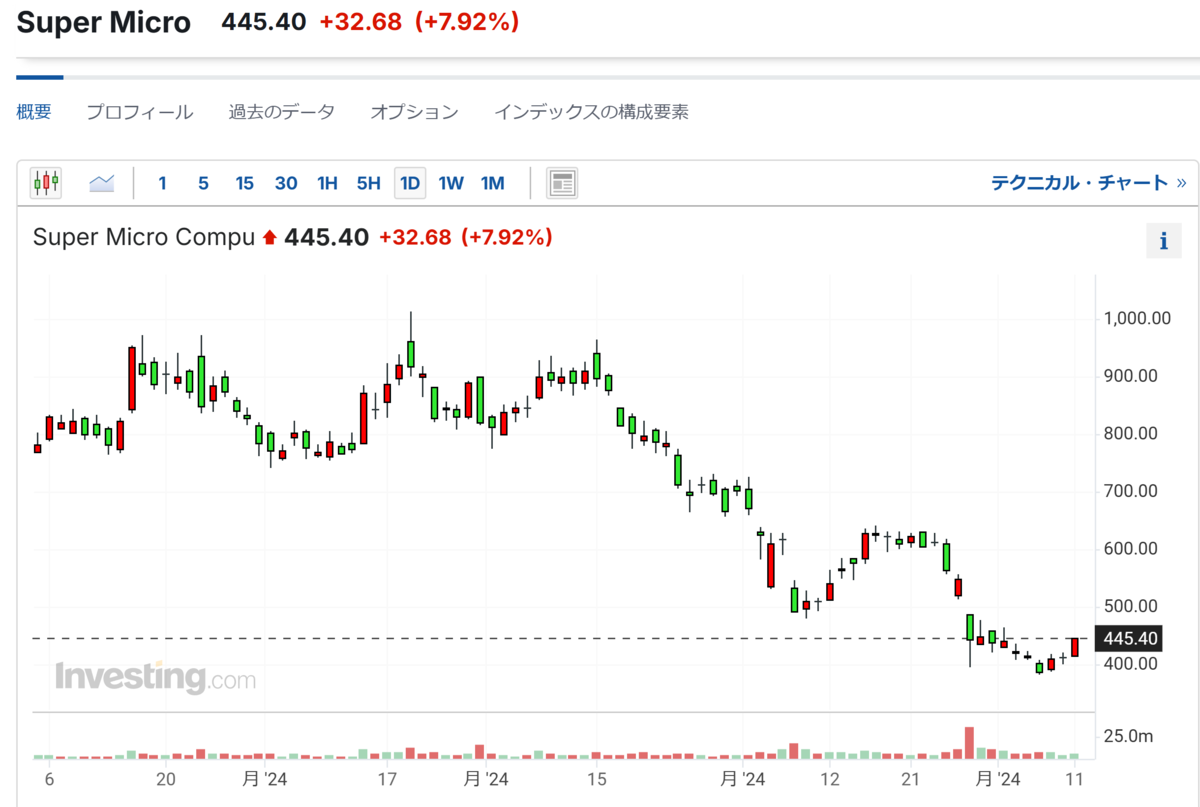Switch to the 過去のデータ tab
Image resolution: width=1200 pixels, height=807 pixels.
pyautogui.click(x=282, y=112)
